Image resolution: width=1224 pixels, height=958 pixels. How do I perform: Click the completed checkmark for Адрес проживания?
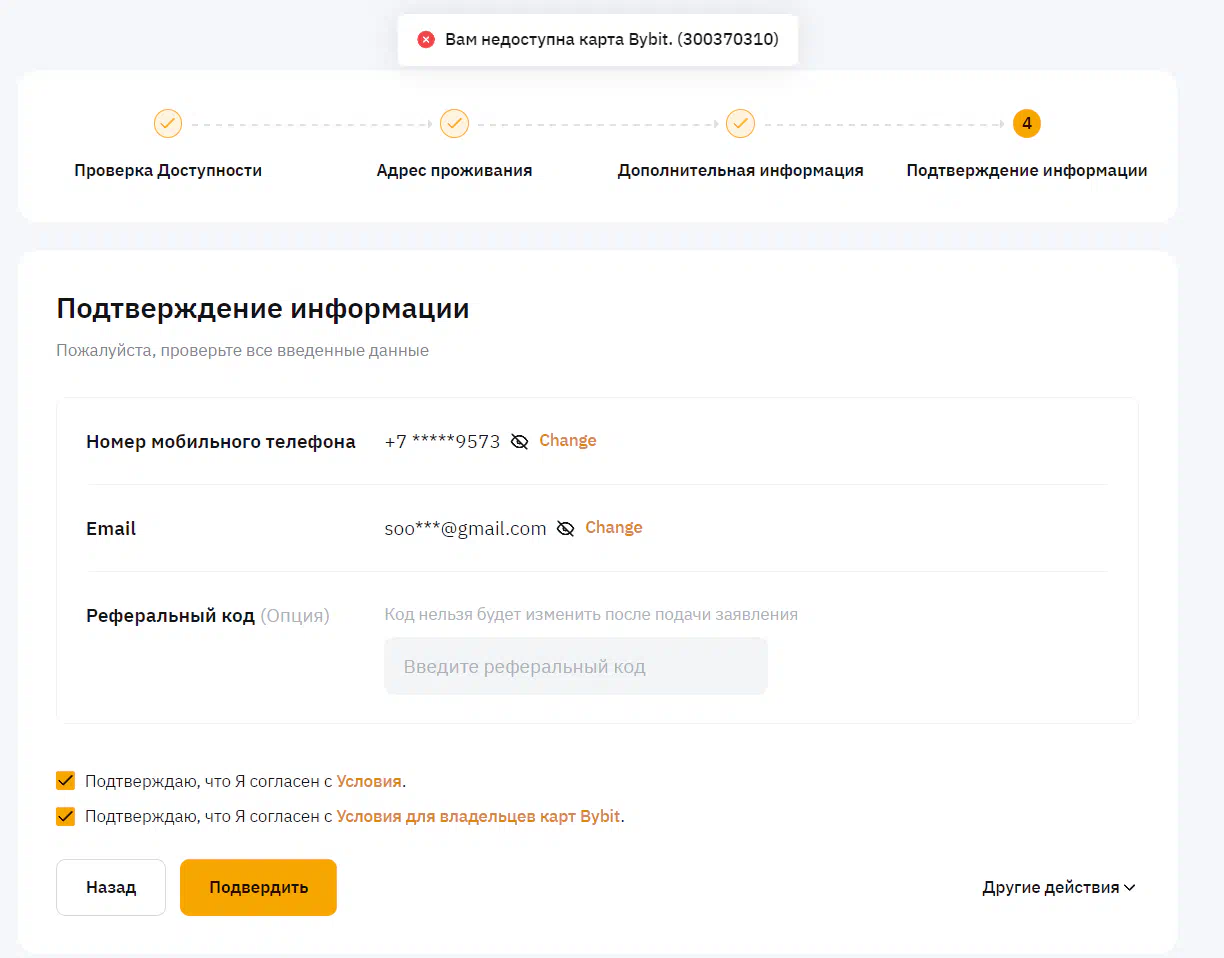coord(454,124)
